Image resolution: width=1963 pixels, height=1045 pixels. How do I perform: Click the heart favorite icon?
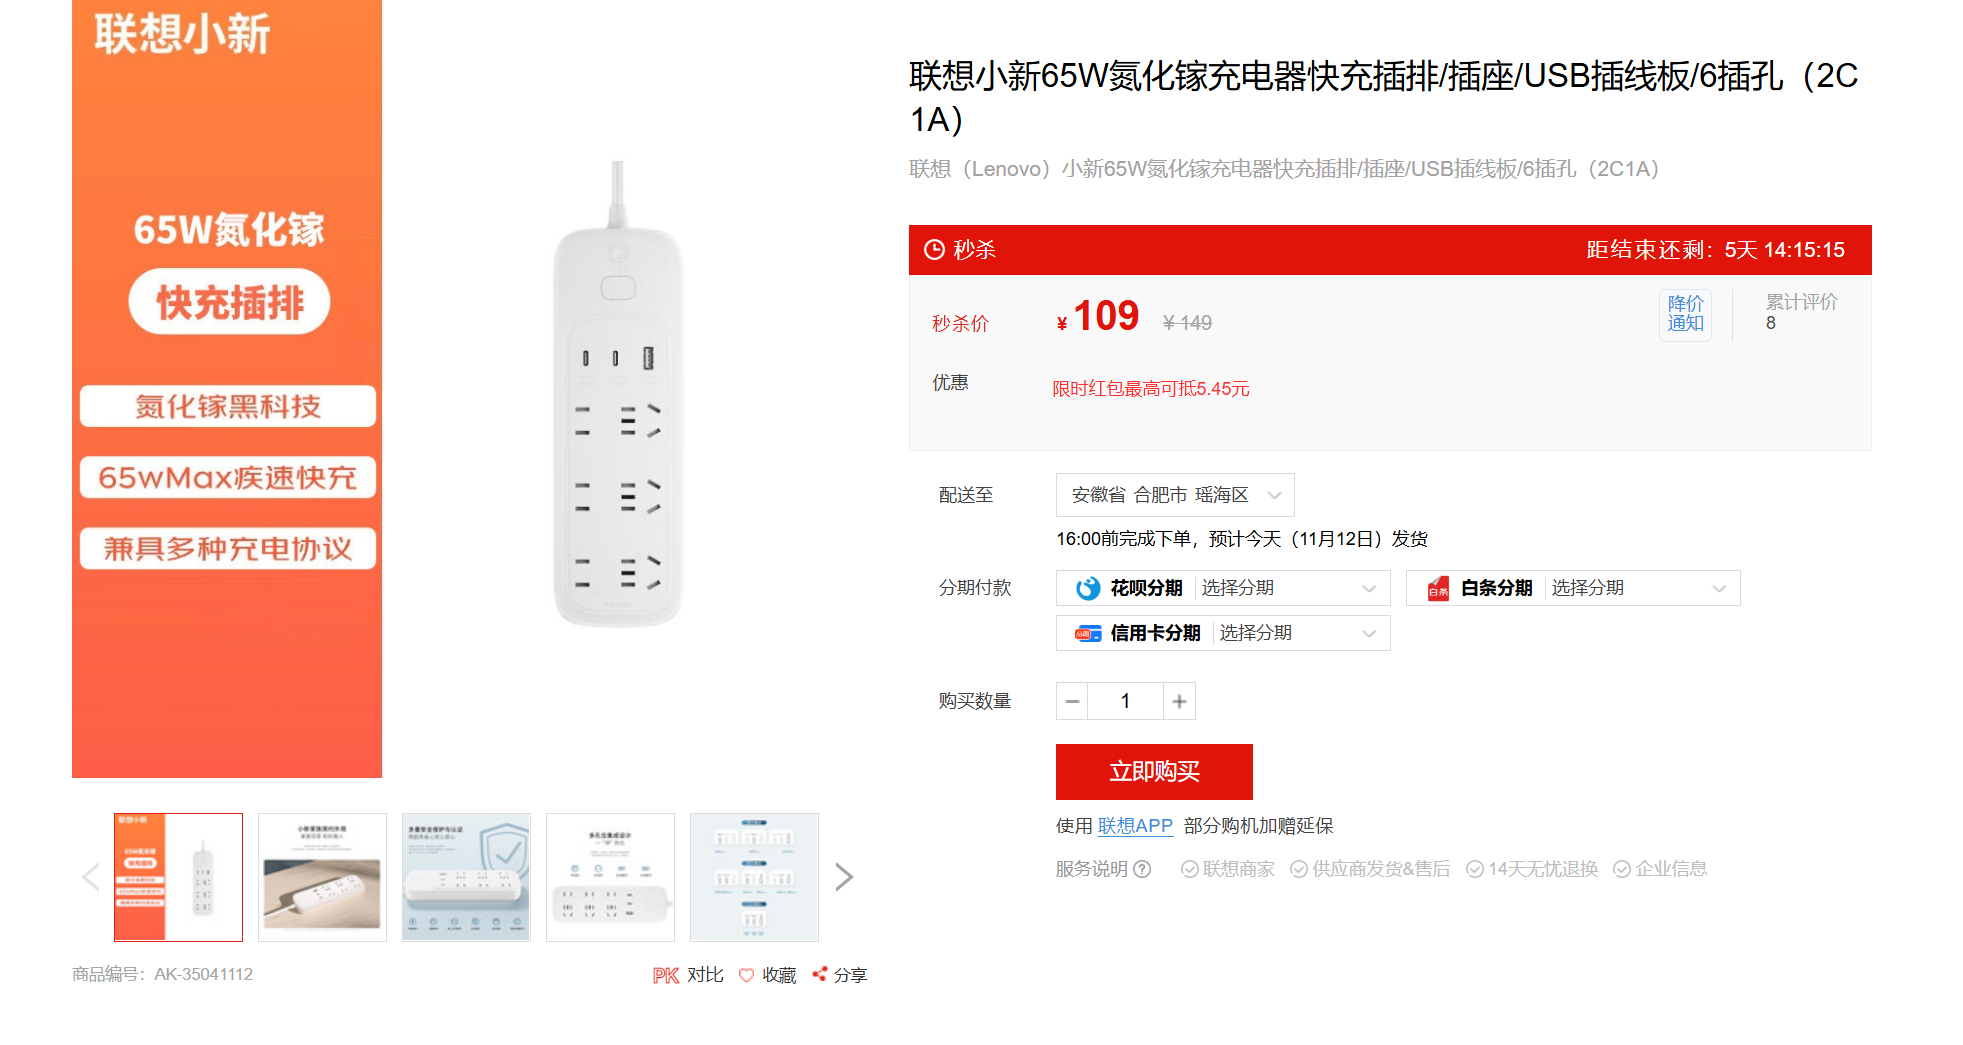(746, 975)
